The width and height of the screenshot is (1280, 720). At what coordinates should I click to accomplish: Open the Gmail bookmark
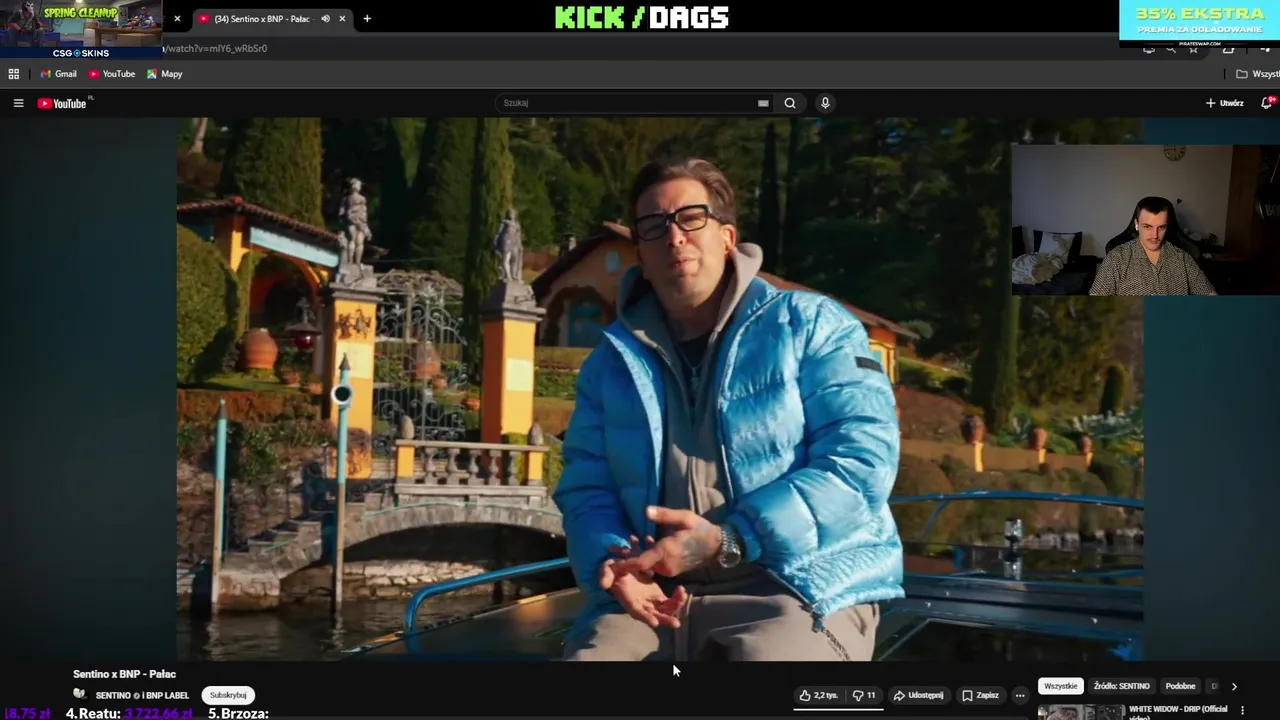point(58,74)
